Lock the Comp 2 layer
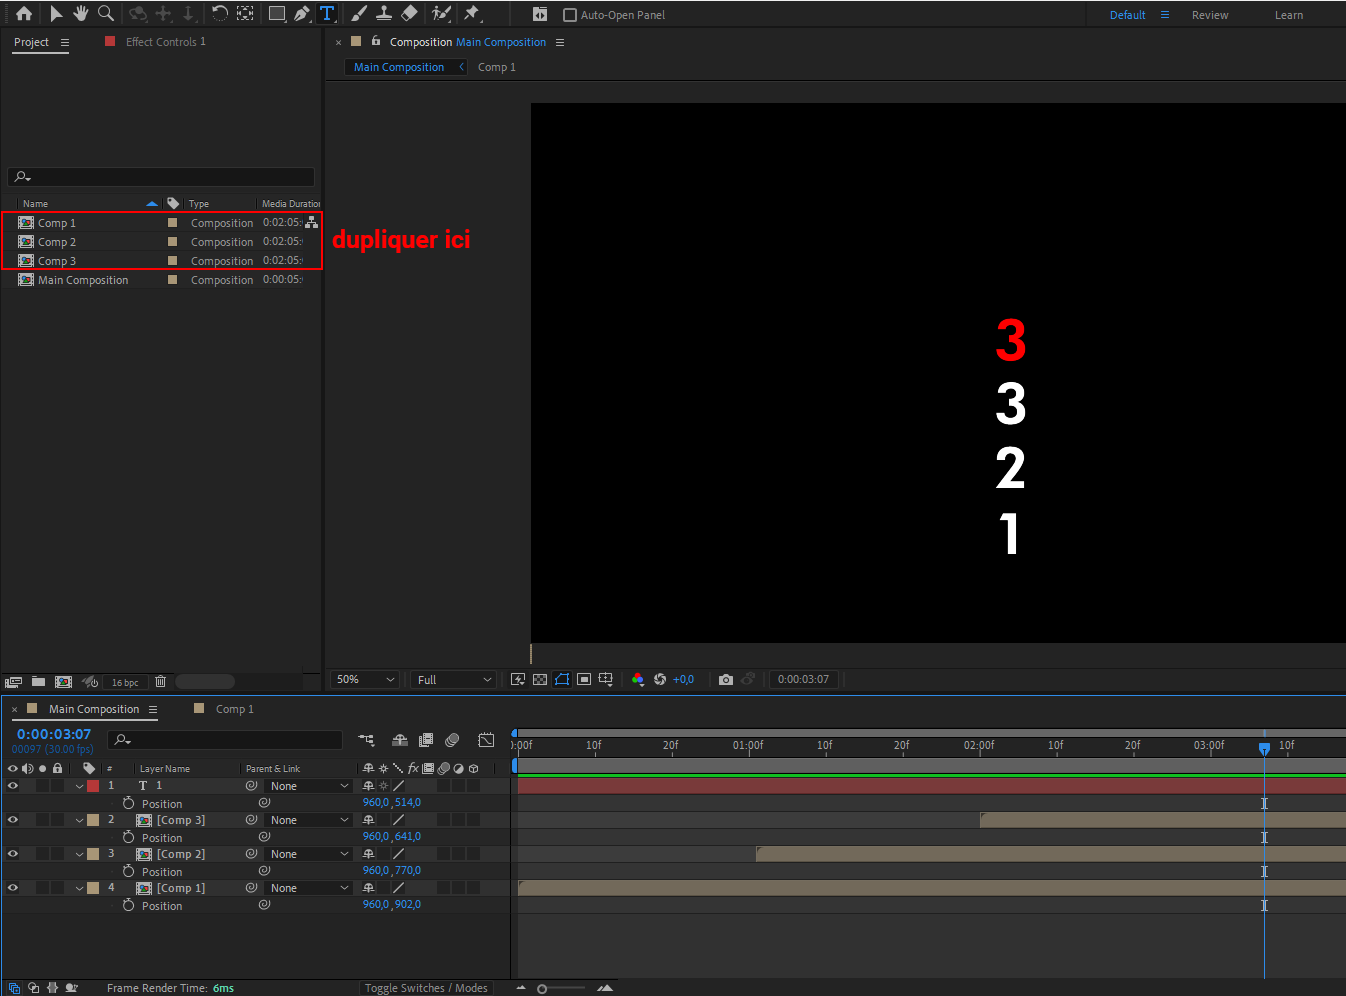 [58, 853]
